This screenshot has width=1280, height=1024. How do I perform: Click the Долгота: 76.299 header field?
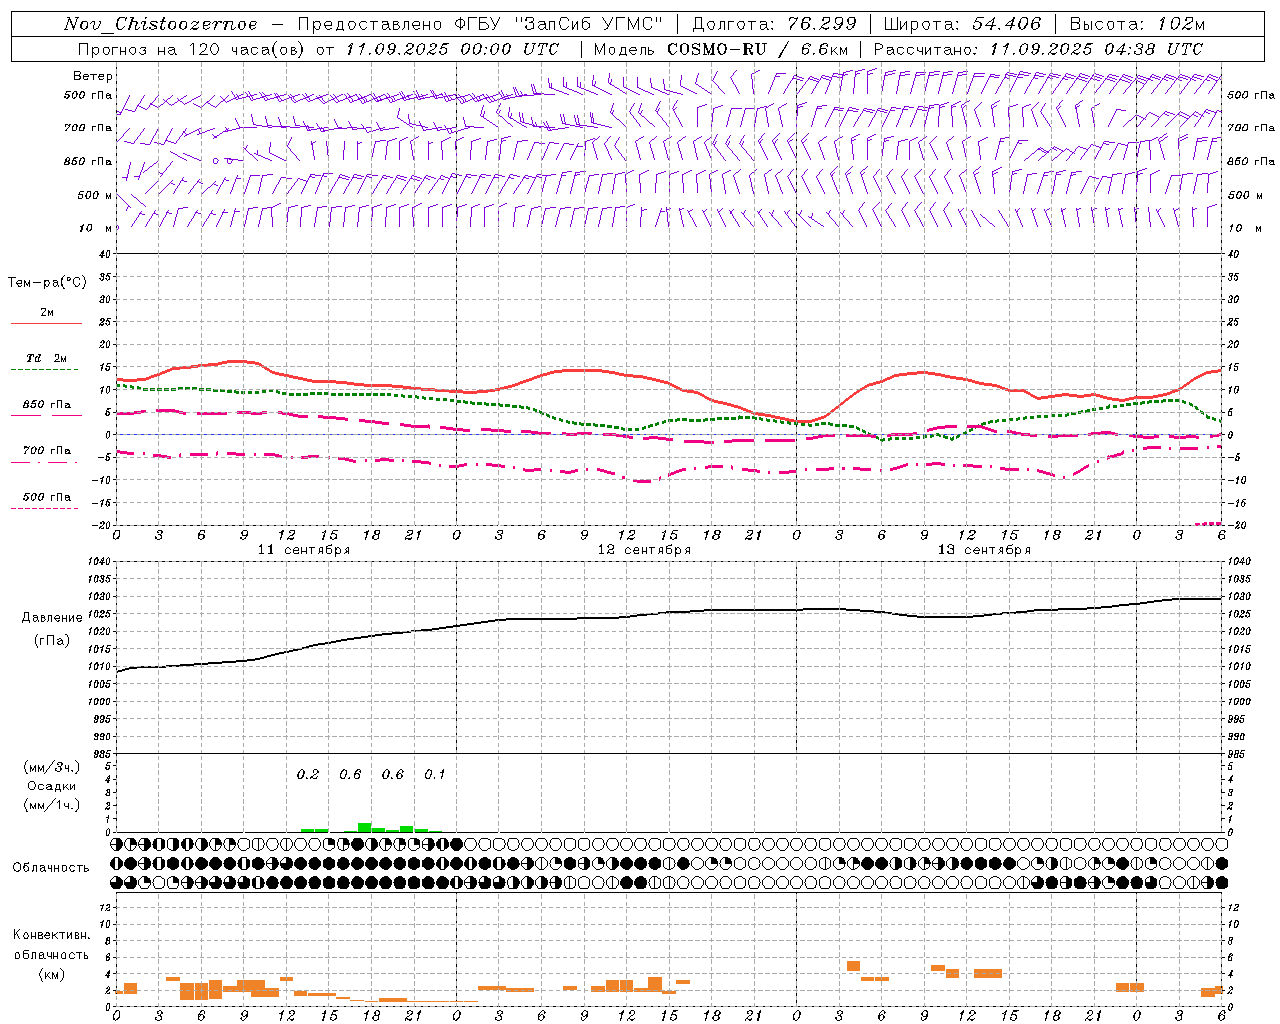pyautogui.click(x=774, y=24)
